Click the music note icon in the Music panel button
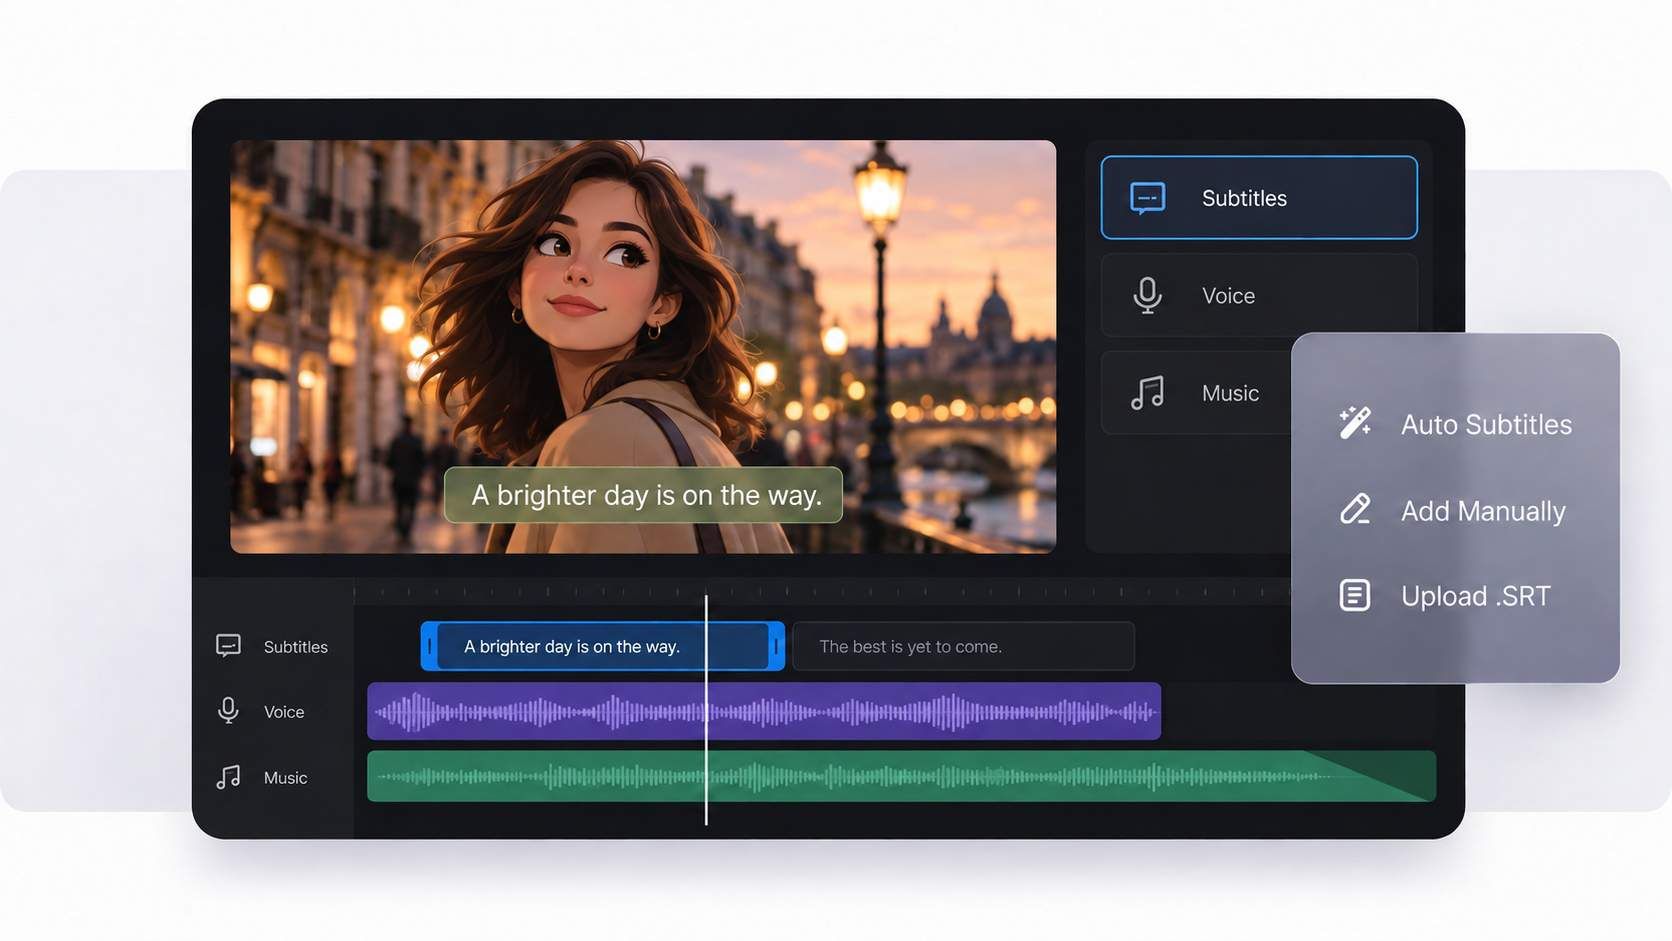 coord(1147,392)
